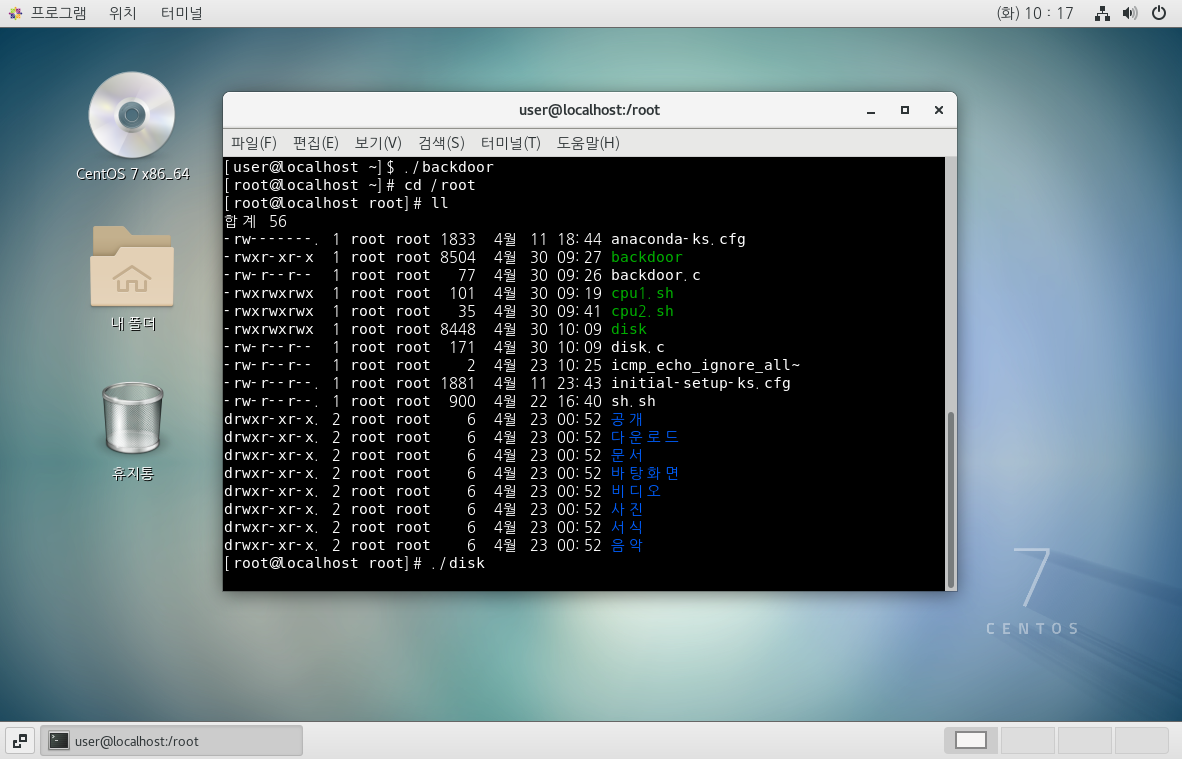The height and width of the screenshot is (759, 1182).
Task: Click the 비디오 directory name
Action: (635, 491)
